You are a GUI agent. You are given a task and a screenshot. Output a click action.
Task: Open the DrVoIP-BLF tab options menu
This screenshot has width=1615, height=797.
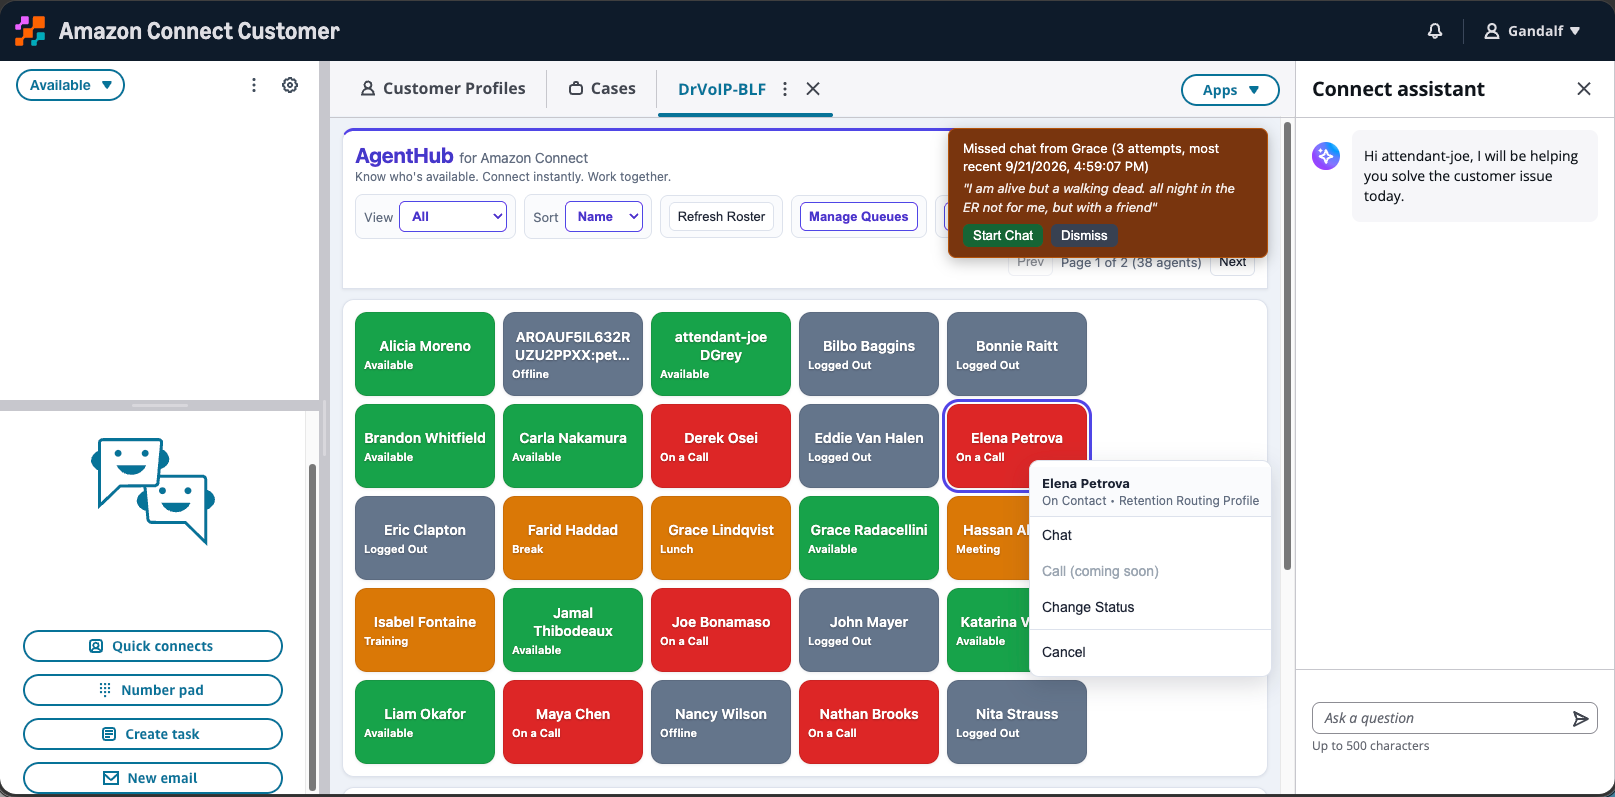pos(785,89)
